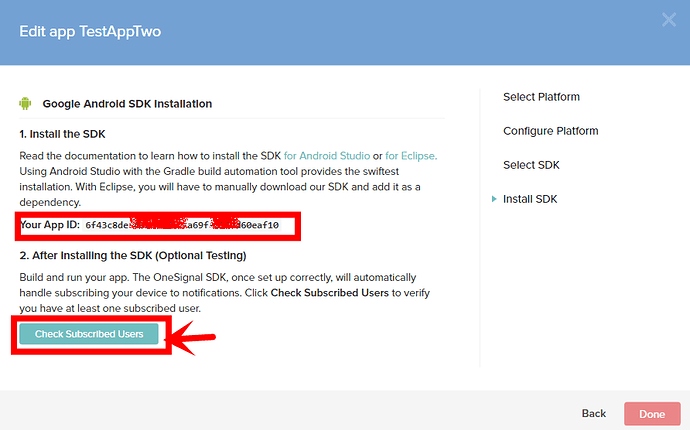
Task: Go to the Select Platform step
Action: coord(541,97)
